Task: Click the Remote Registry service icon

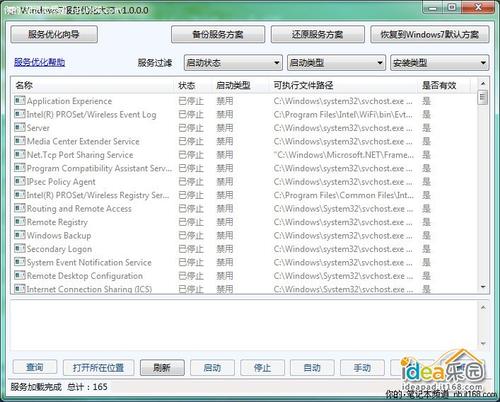Action: click(x=20, y=221)
